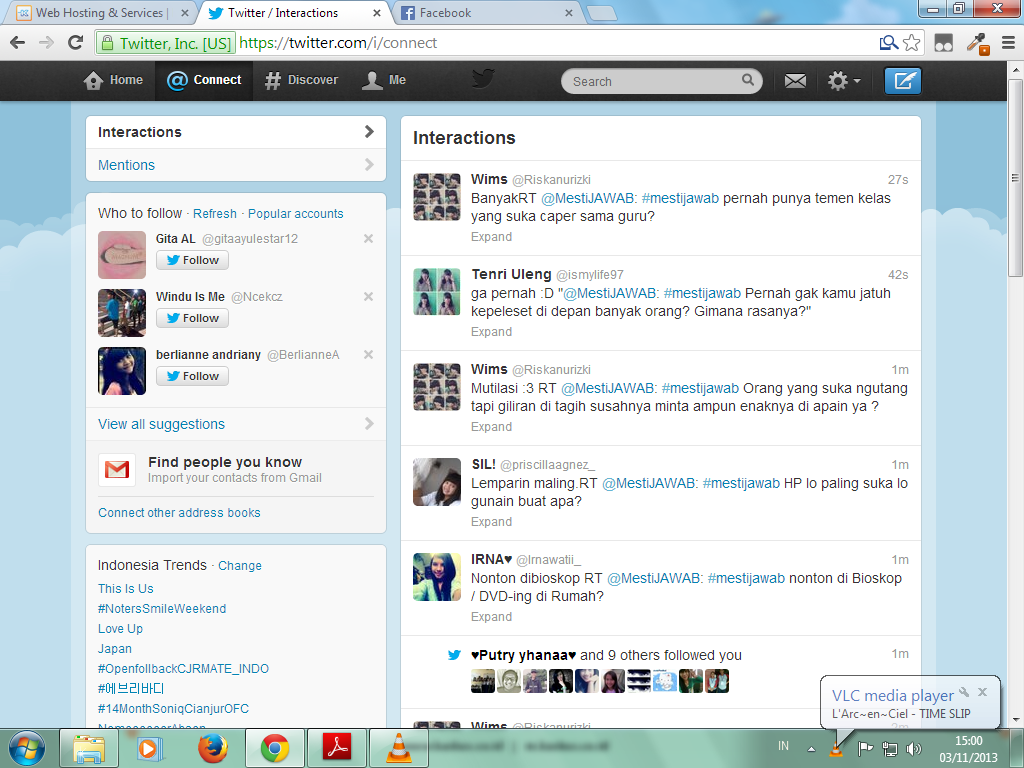This screenshot has width=1024, height=768.
Task: Click @MestiJAWAB mention in IRNA tweet
Action: pyautogui.click(x=654, y=578)
